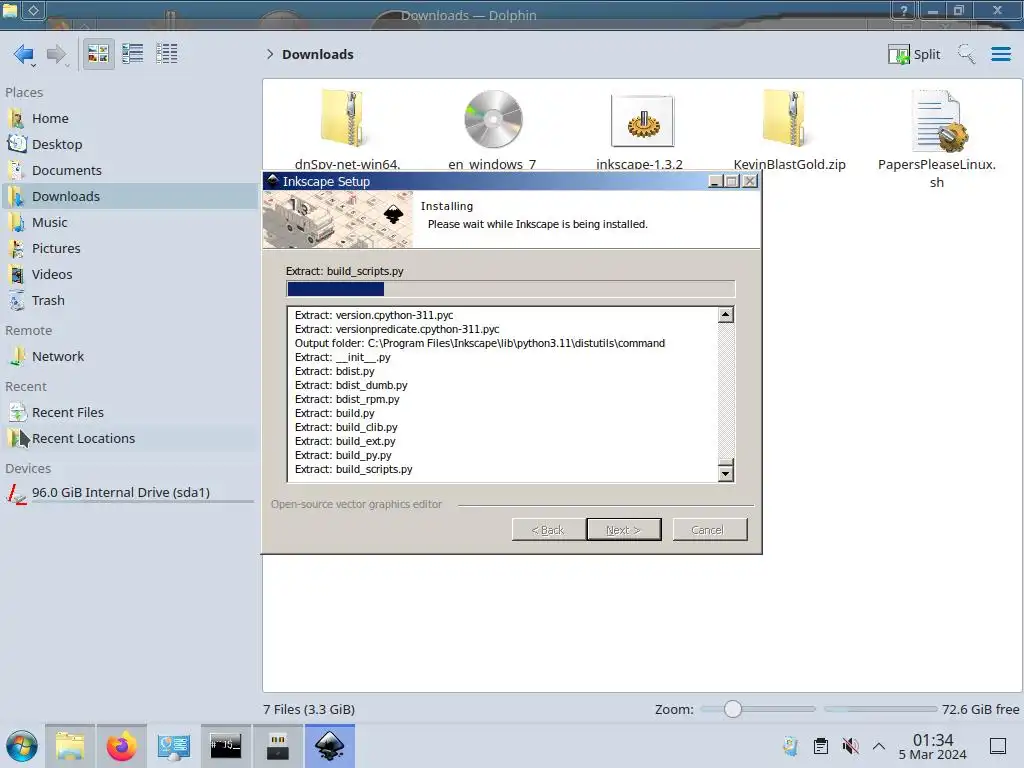Click log line "Extract: build_clib.py"

tap(346, 427)
